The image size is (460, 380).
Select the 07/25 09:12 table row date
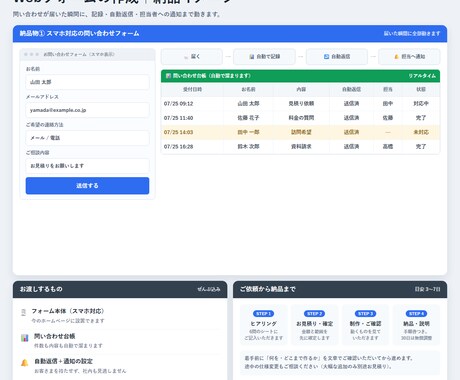click(178, 104)
